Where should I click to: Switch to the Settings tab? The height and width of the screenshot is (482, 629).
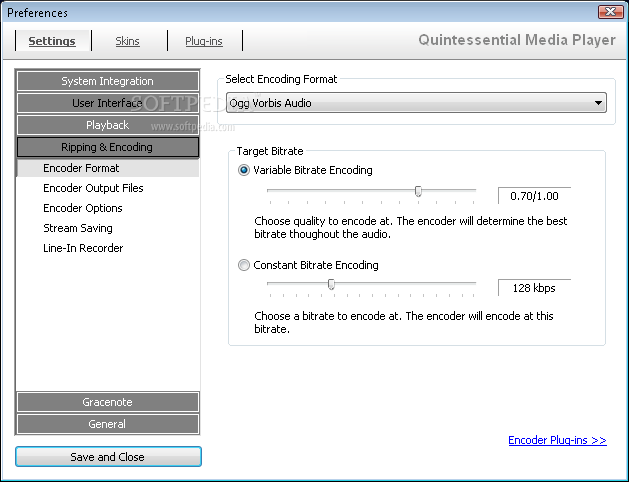point(52,41)
